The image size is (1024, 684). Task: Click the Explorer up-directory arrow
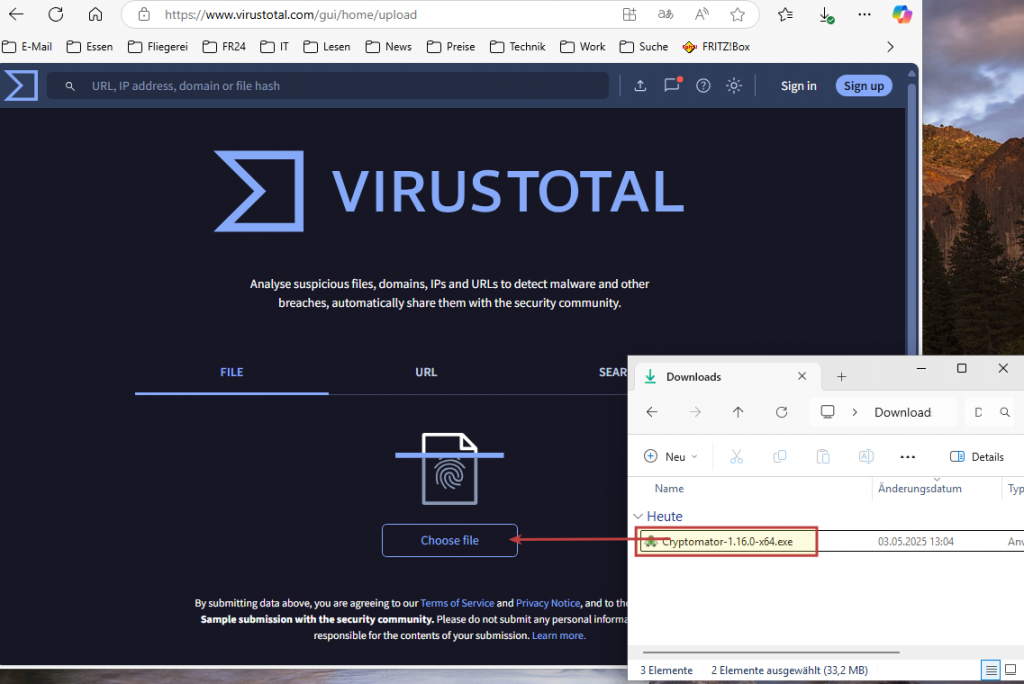point(738,412)
